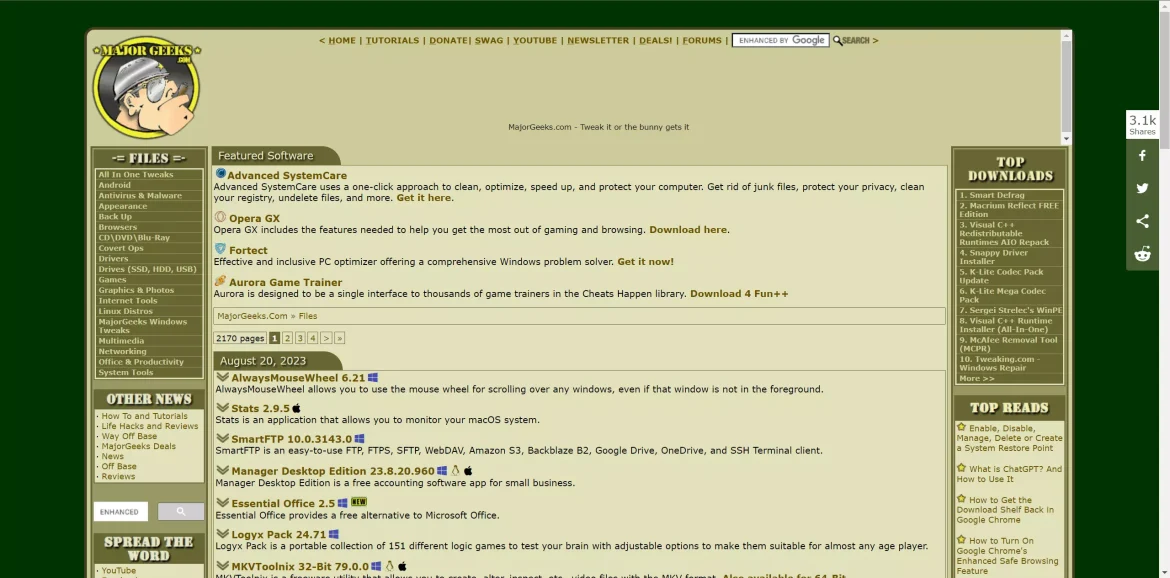
Task: Click Apple icon next to Stats 2.9.5
Action: click(x=296, y=408)
